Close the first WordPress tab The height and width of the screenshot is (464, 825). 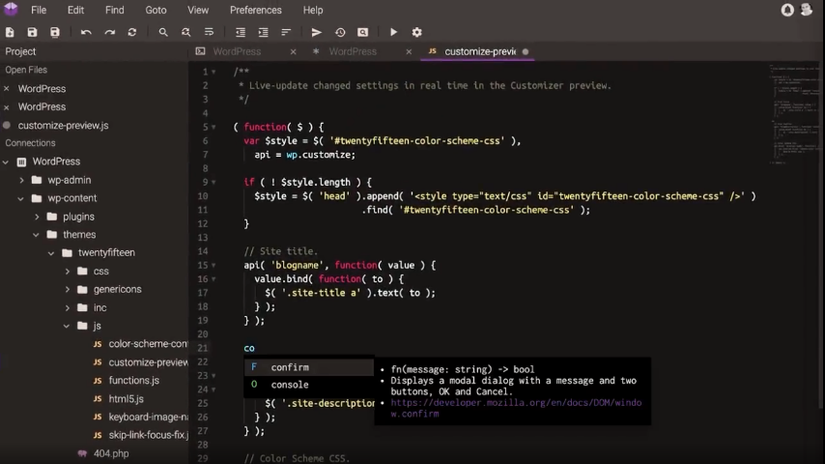(293, 52)
